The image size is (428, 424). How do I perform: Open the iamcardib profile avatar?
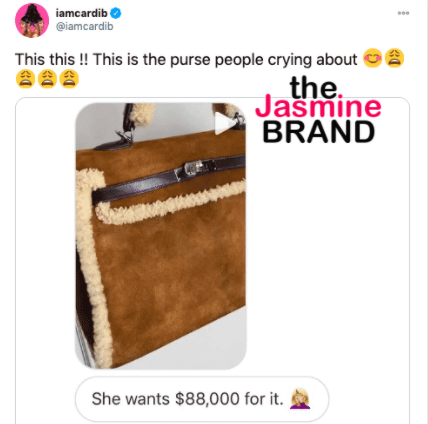tap(32, 21)
